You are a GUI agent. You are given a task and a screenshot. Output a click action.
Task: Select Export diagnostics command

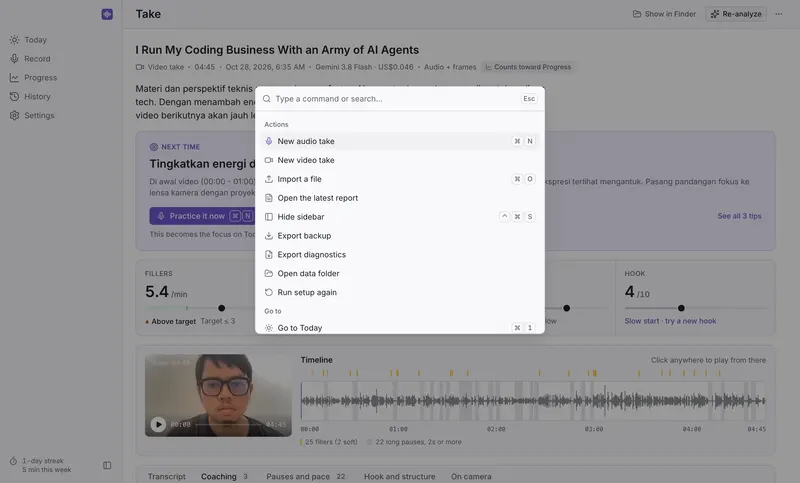(x=399, y=255)
